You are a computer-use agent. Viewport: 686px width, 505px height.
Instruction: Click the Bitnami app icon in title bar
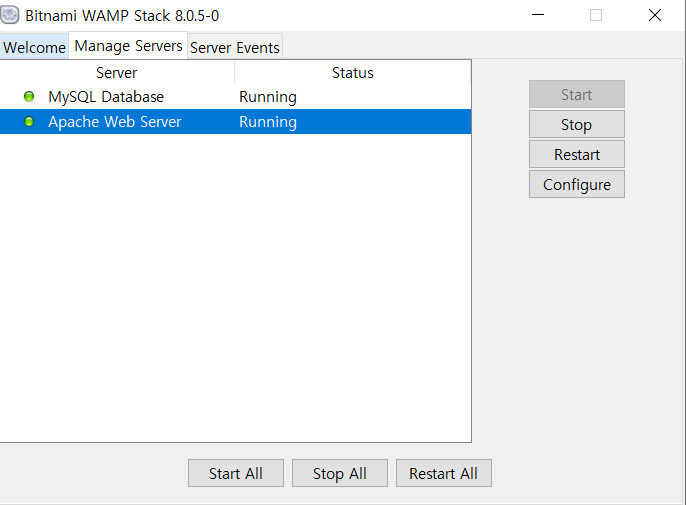(10, 15)
